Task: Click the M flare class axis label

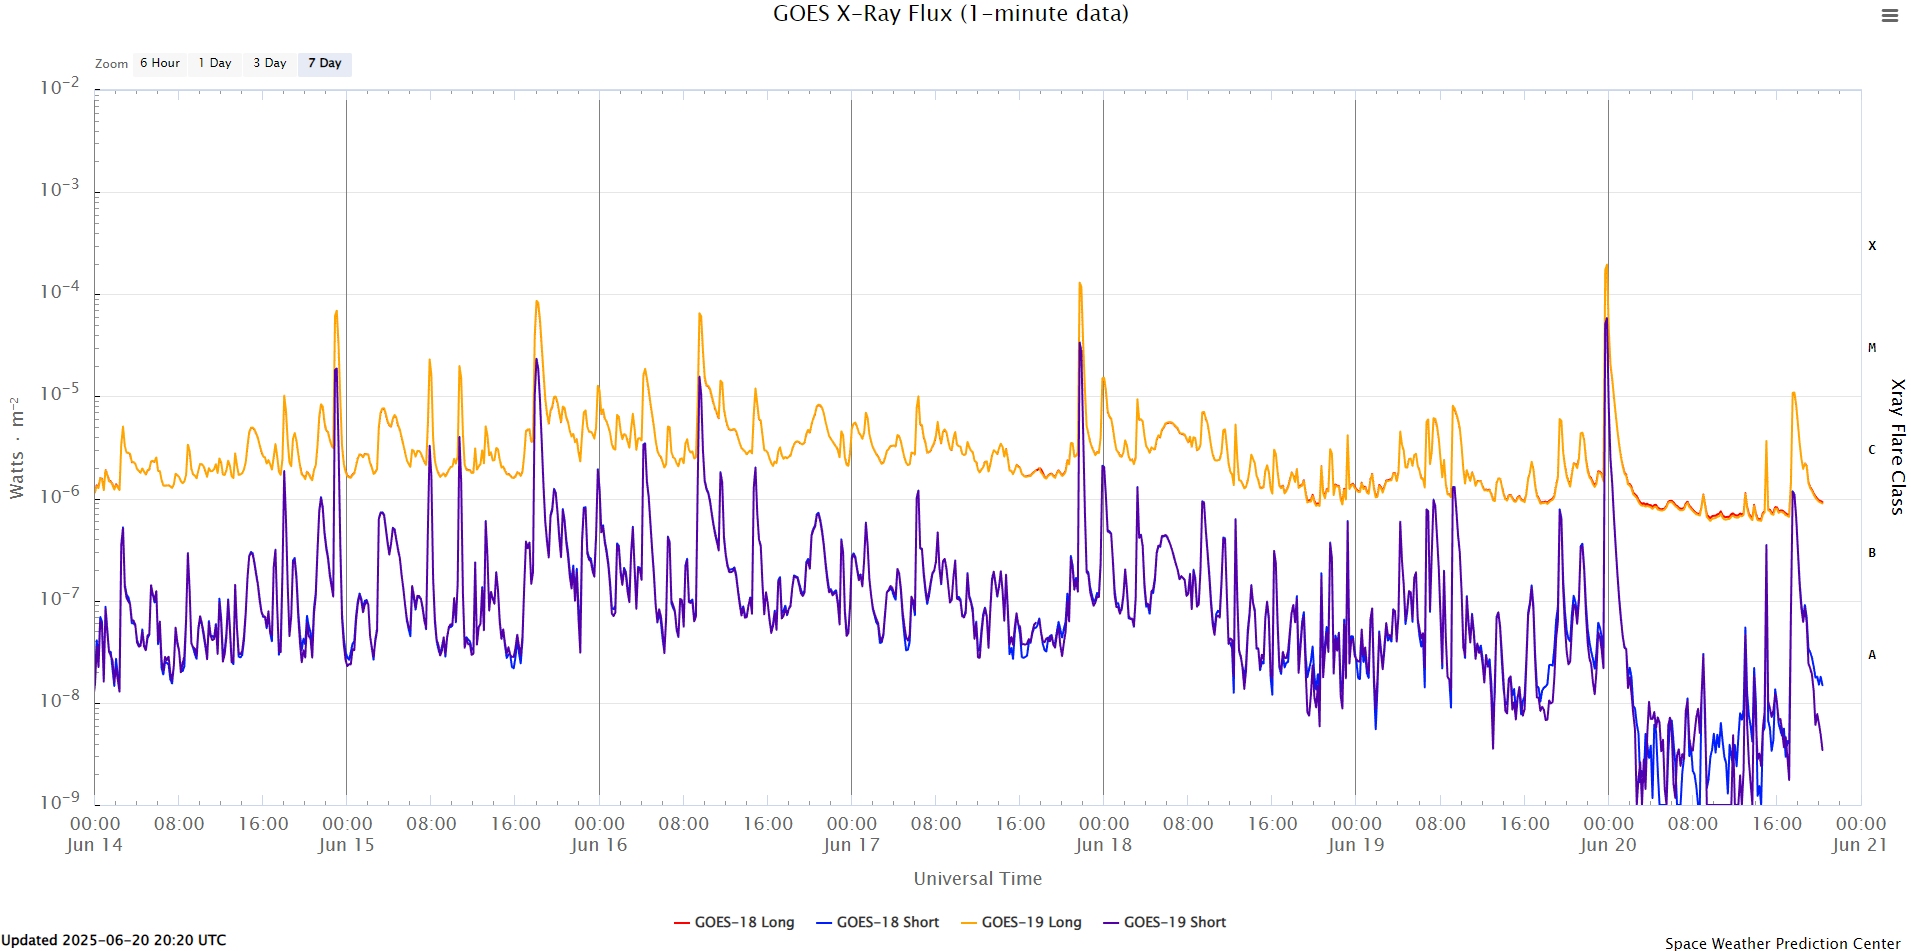Action: (x=1872, y=348)
